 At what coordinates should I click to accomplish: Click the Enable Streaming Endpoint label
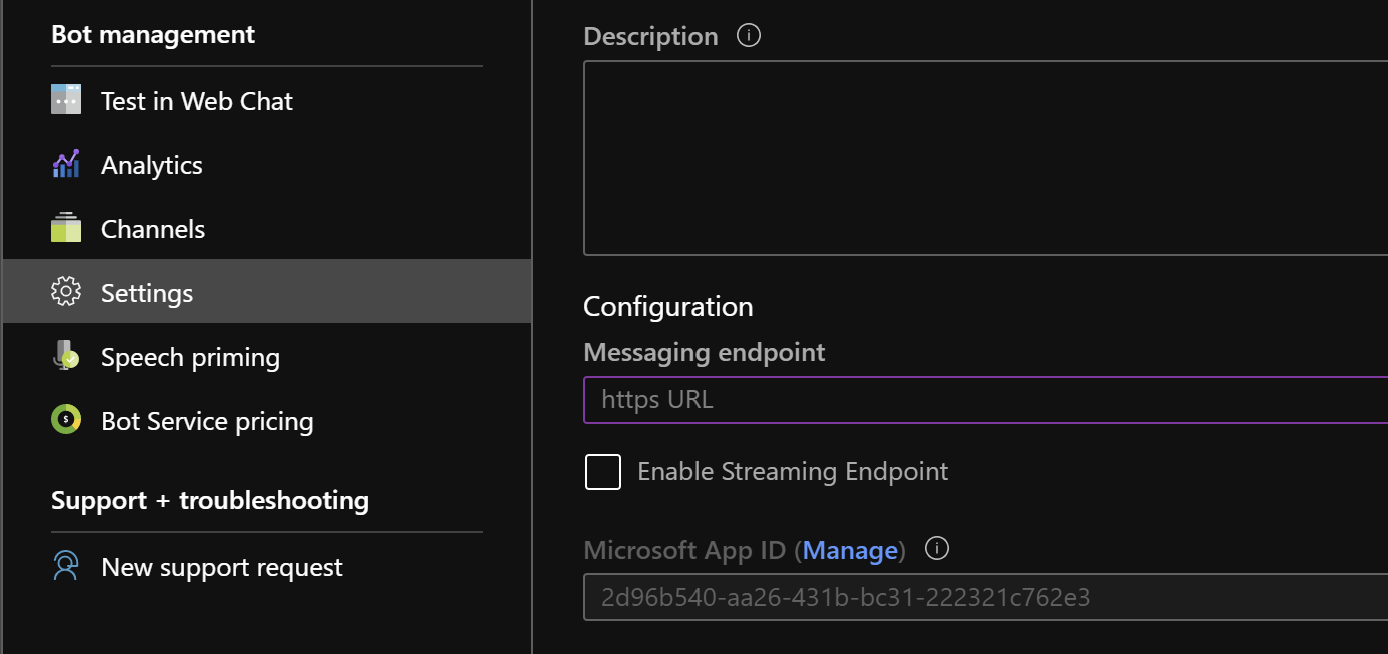792,471
